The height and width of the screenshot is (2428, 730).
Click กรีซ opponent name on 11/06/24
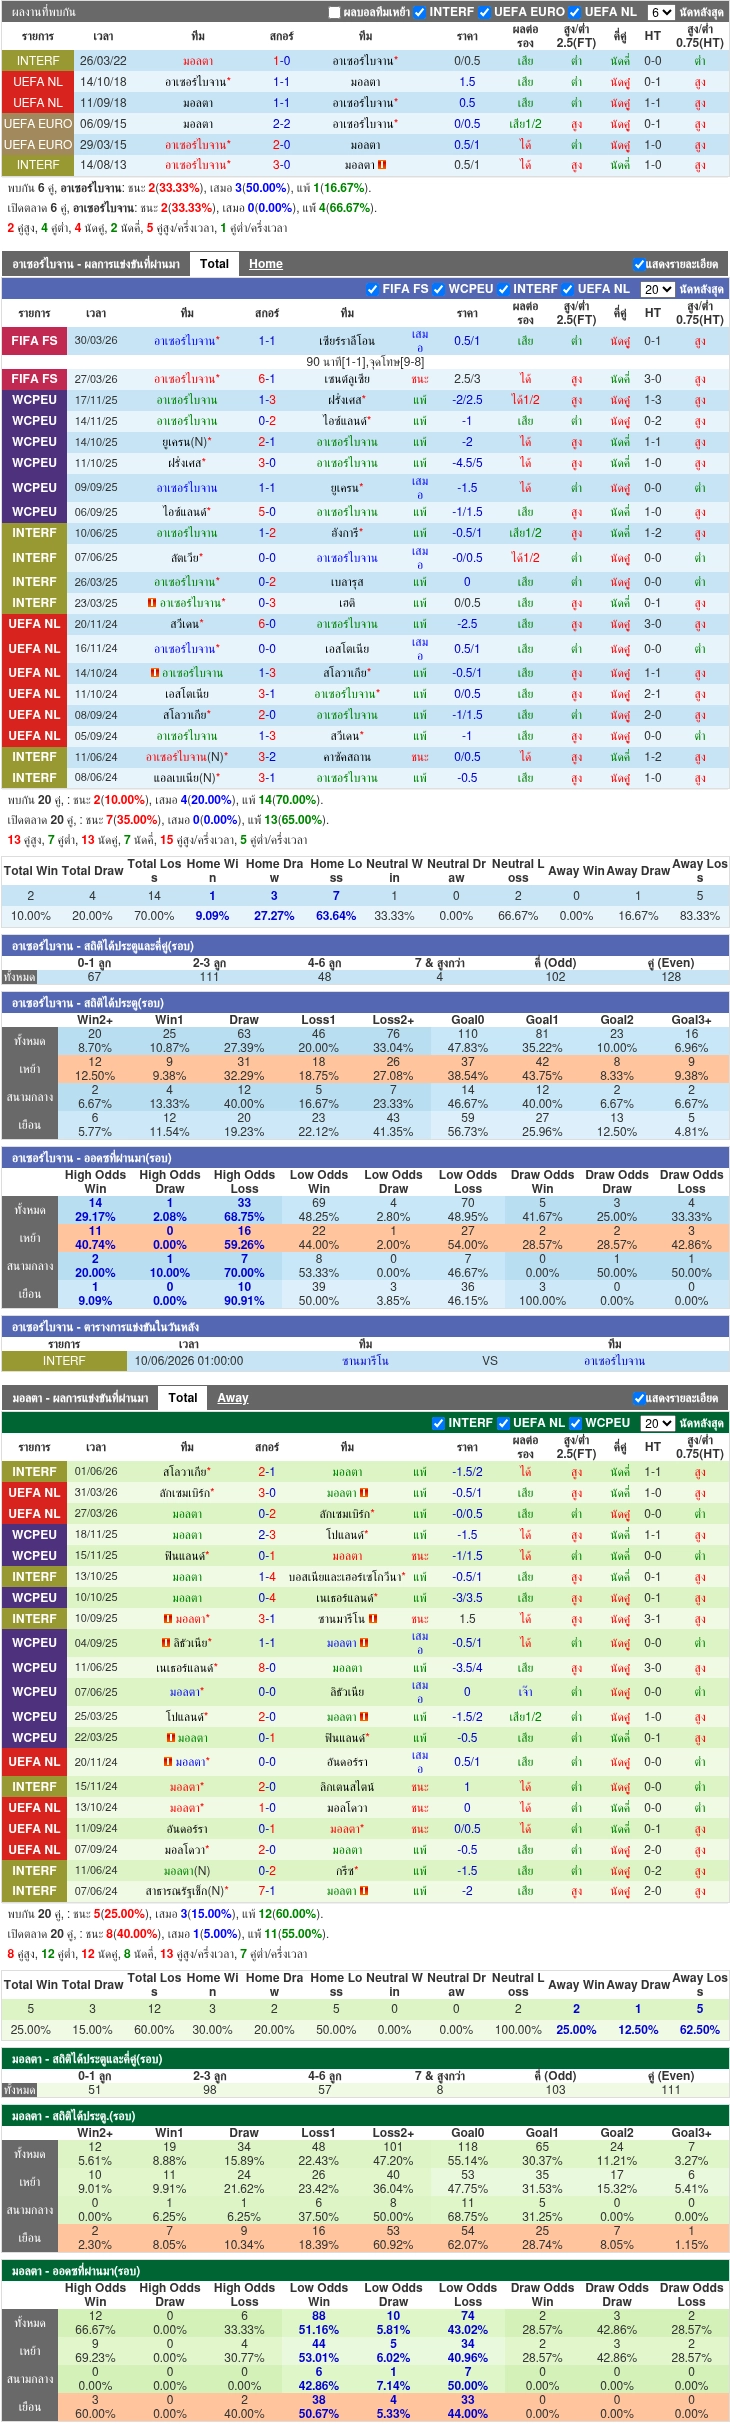347,1870
